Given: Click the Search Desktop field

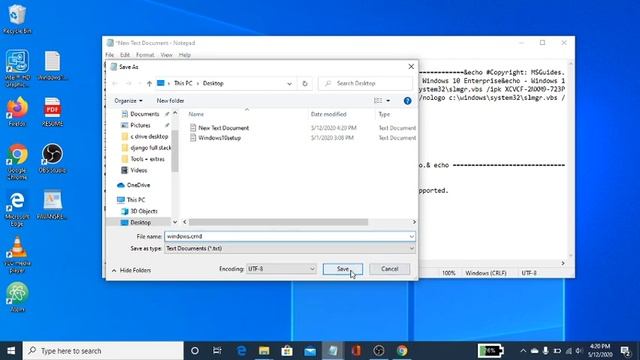Looking at the screenshot, I should click(x=365, y=83).
